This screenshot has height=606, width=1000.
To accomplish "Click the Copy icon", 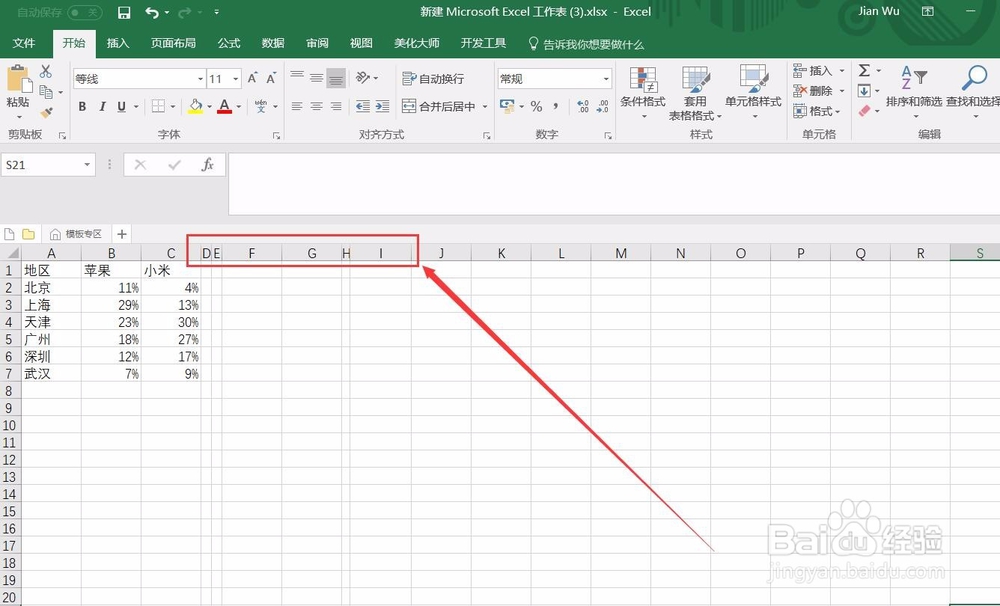I will pos(46,92).
